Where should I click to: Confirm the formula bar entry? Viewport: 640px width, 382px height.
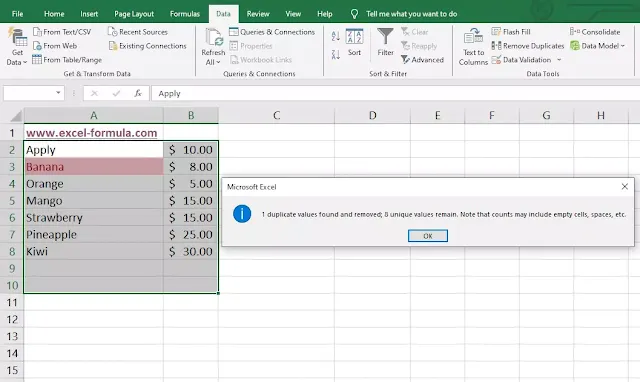coord(116,93)
